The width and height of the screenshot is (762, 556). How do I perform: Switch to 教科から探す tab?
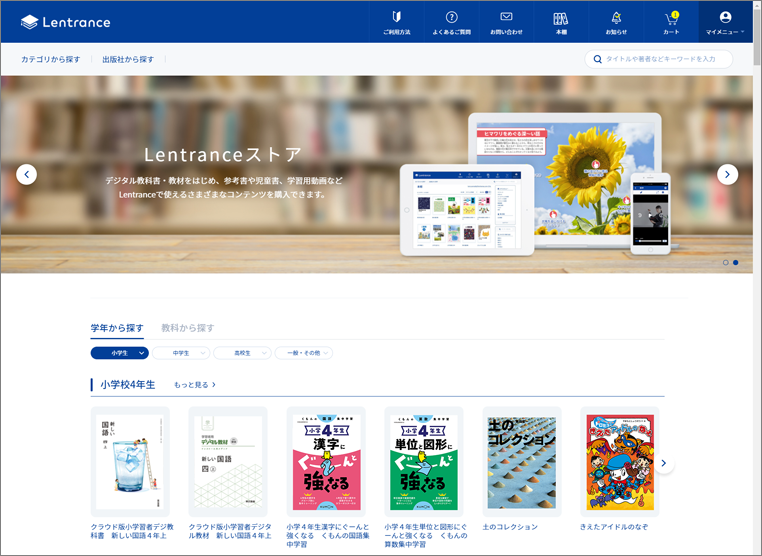[x=188, y=328]
